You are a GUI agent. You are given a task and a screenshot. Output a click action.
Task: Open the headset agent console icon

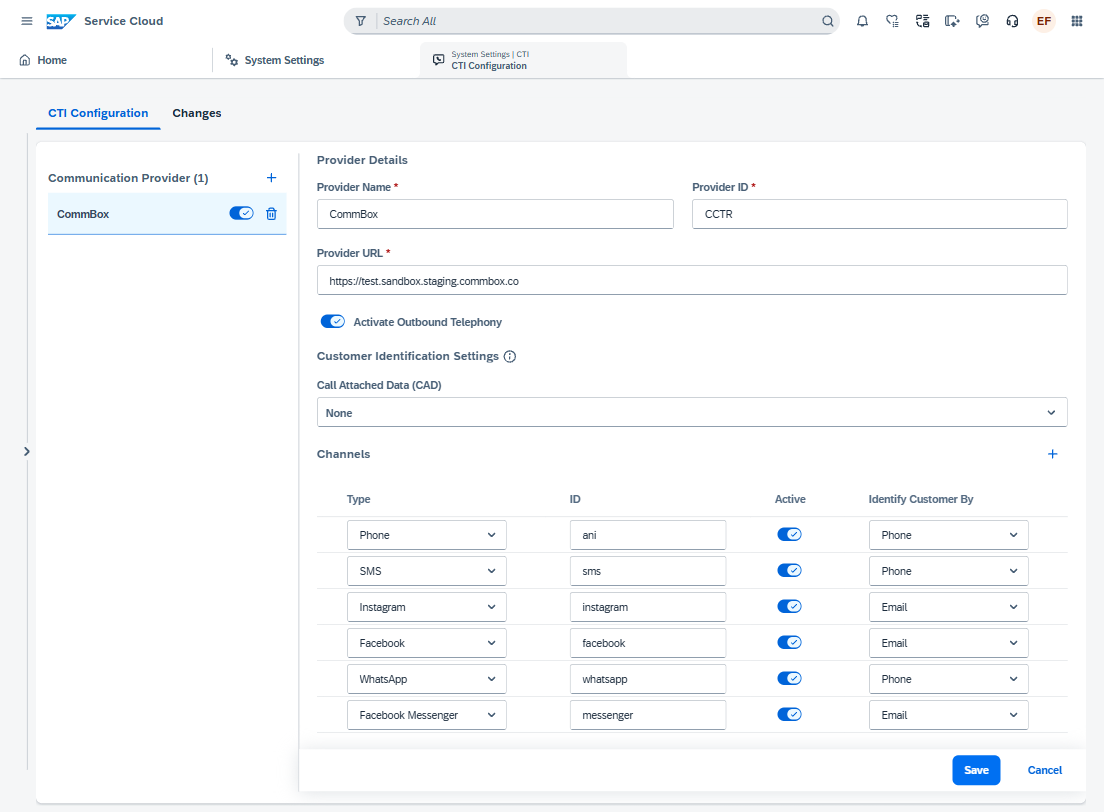click(x=1012, y=21)
